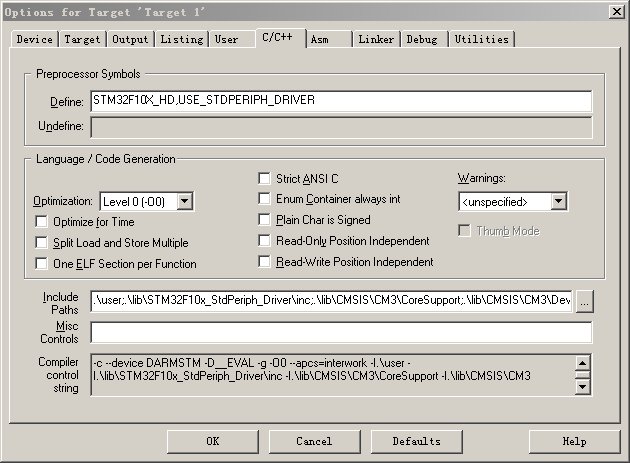This screenshot has height=463, width=630.
Task: Restore settings with Defaults button
Action: point(416,441)
